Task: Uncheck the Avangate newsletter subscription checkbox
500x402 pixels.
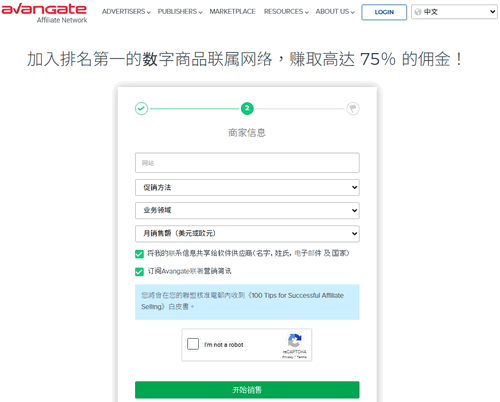Action: pos(139,272)
